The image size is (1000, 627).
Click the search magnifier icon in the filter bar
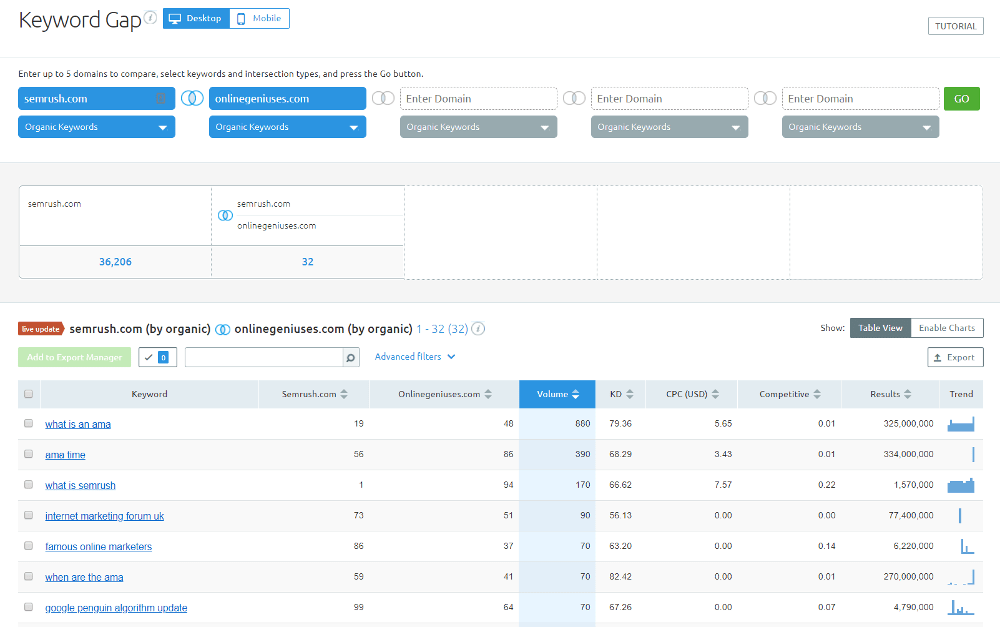point(350,357)
